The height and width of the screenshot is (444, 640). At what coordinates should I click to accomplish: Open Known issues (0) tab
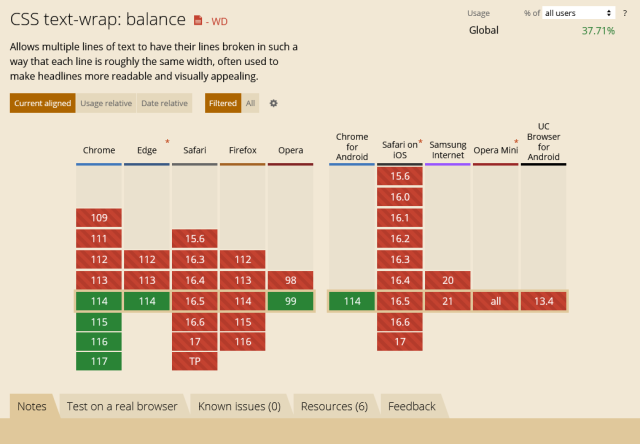point(239,406)
